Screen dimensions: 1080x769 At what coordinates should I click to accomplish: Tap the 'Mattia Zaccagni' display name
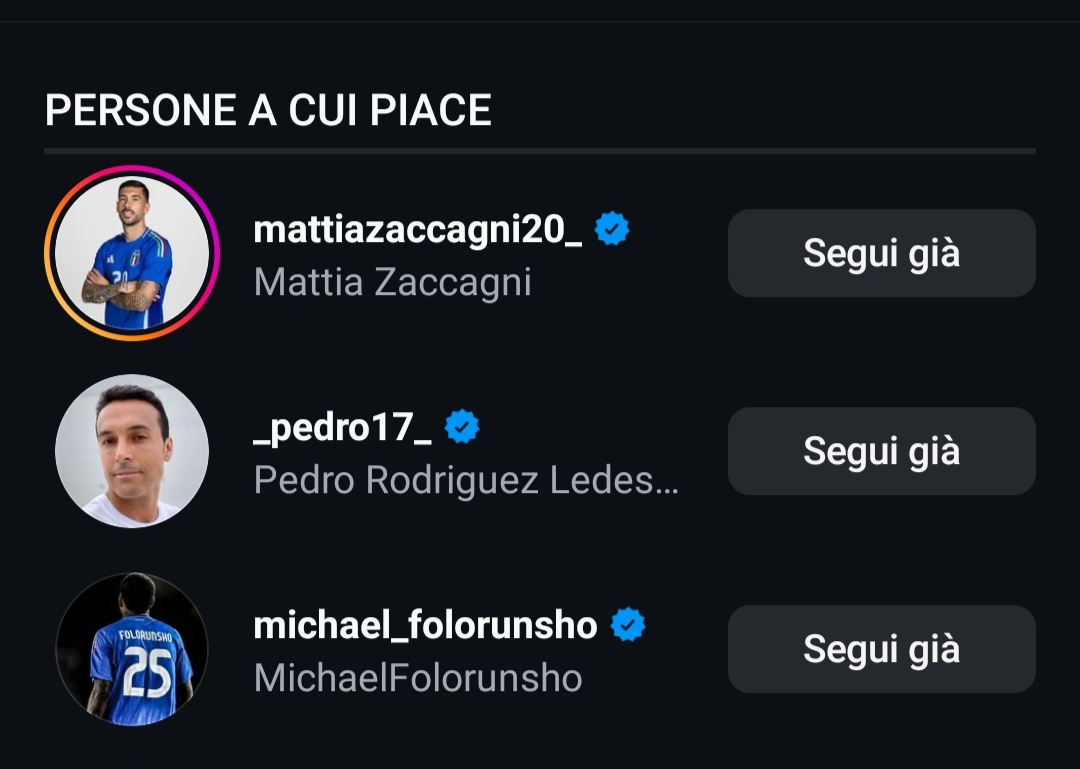(392, 282)
